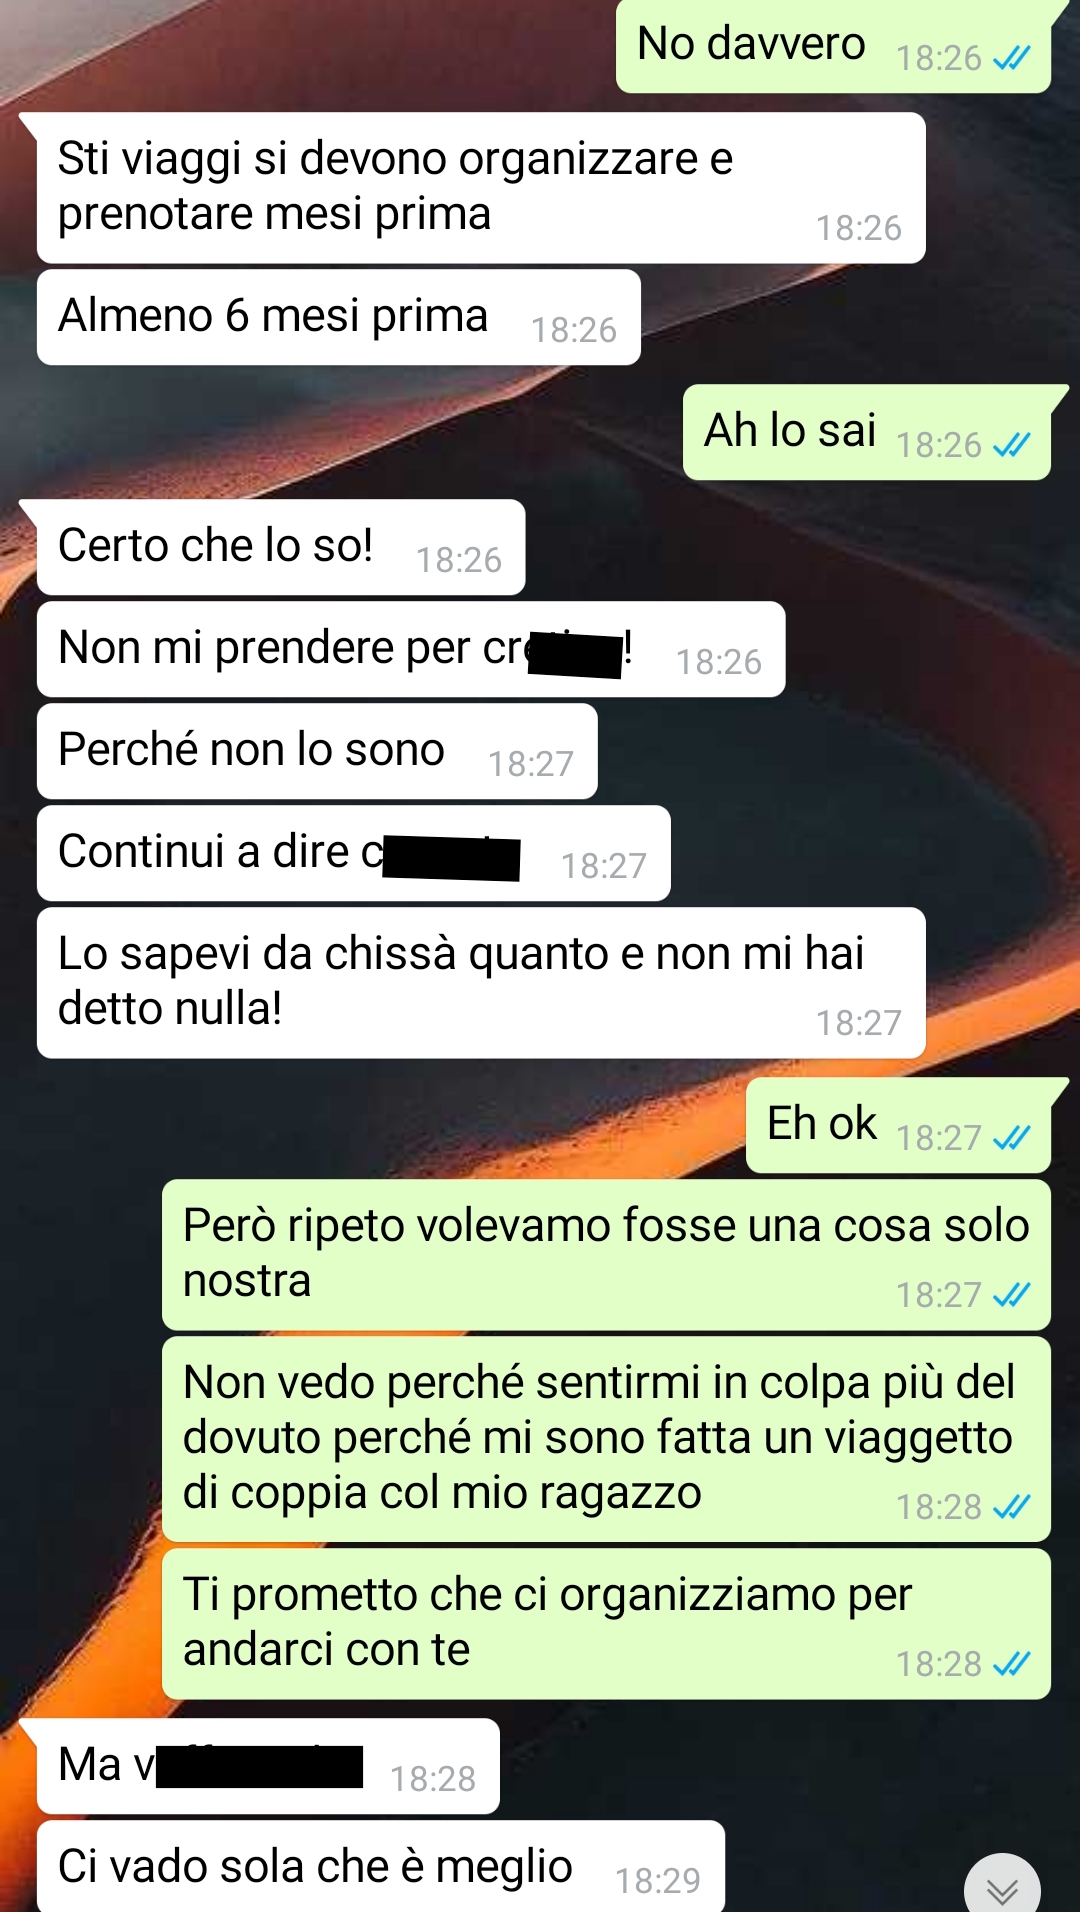Select the 'Lo sapevi da chissà quanto' message
This screenshot has height=1912, width=1080.
point(481,983)
